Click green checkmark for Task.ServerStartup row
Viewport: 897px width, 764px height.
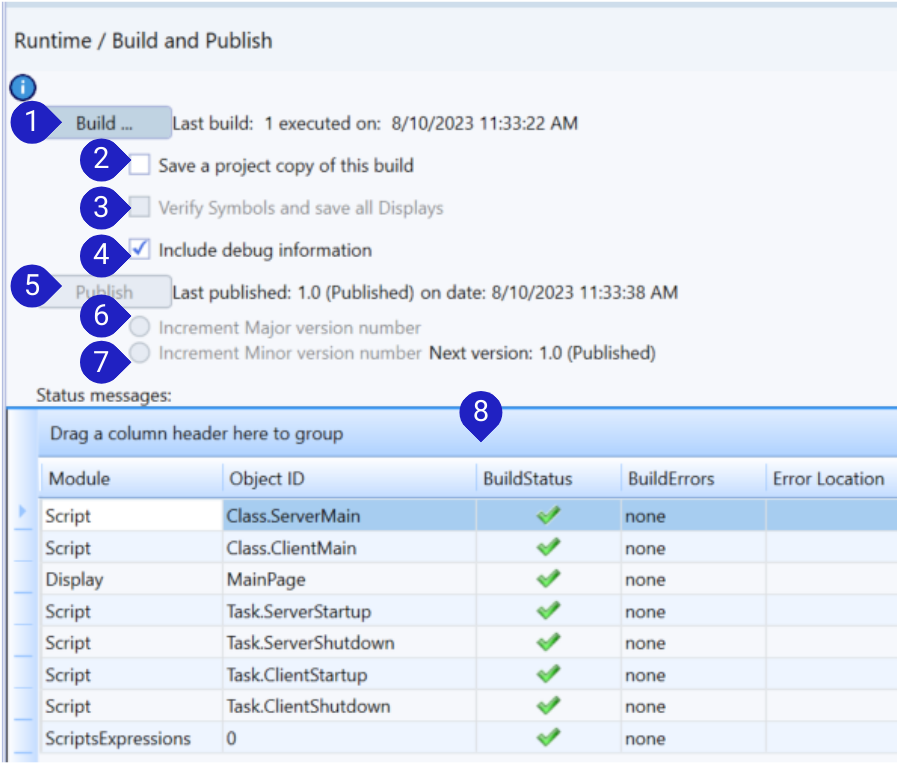548,611
